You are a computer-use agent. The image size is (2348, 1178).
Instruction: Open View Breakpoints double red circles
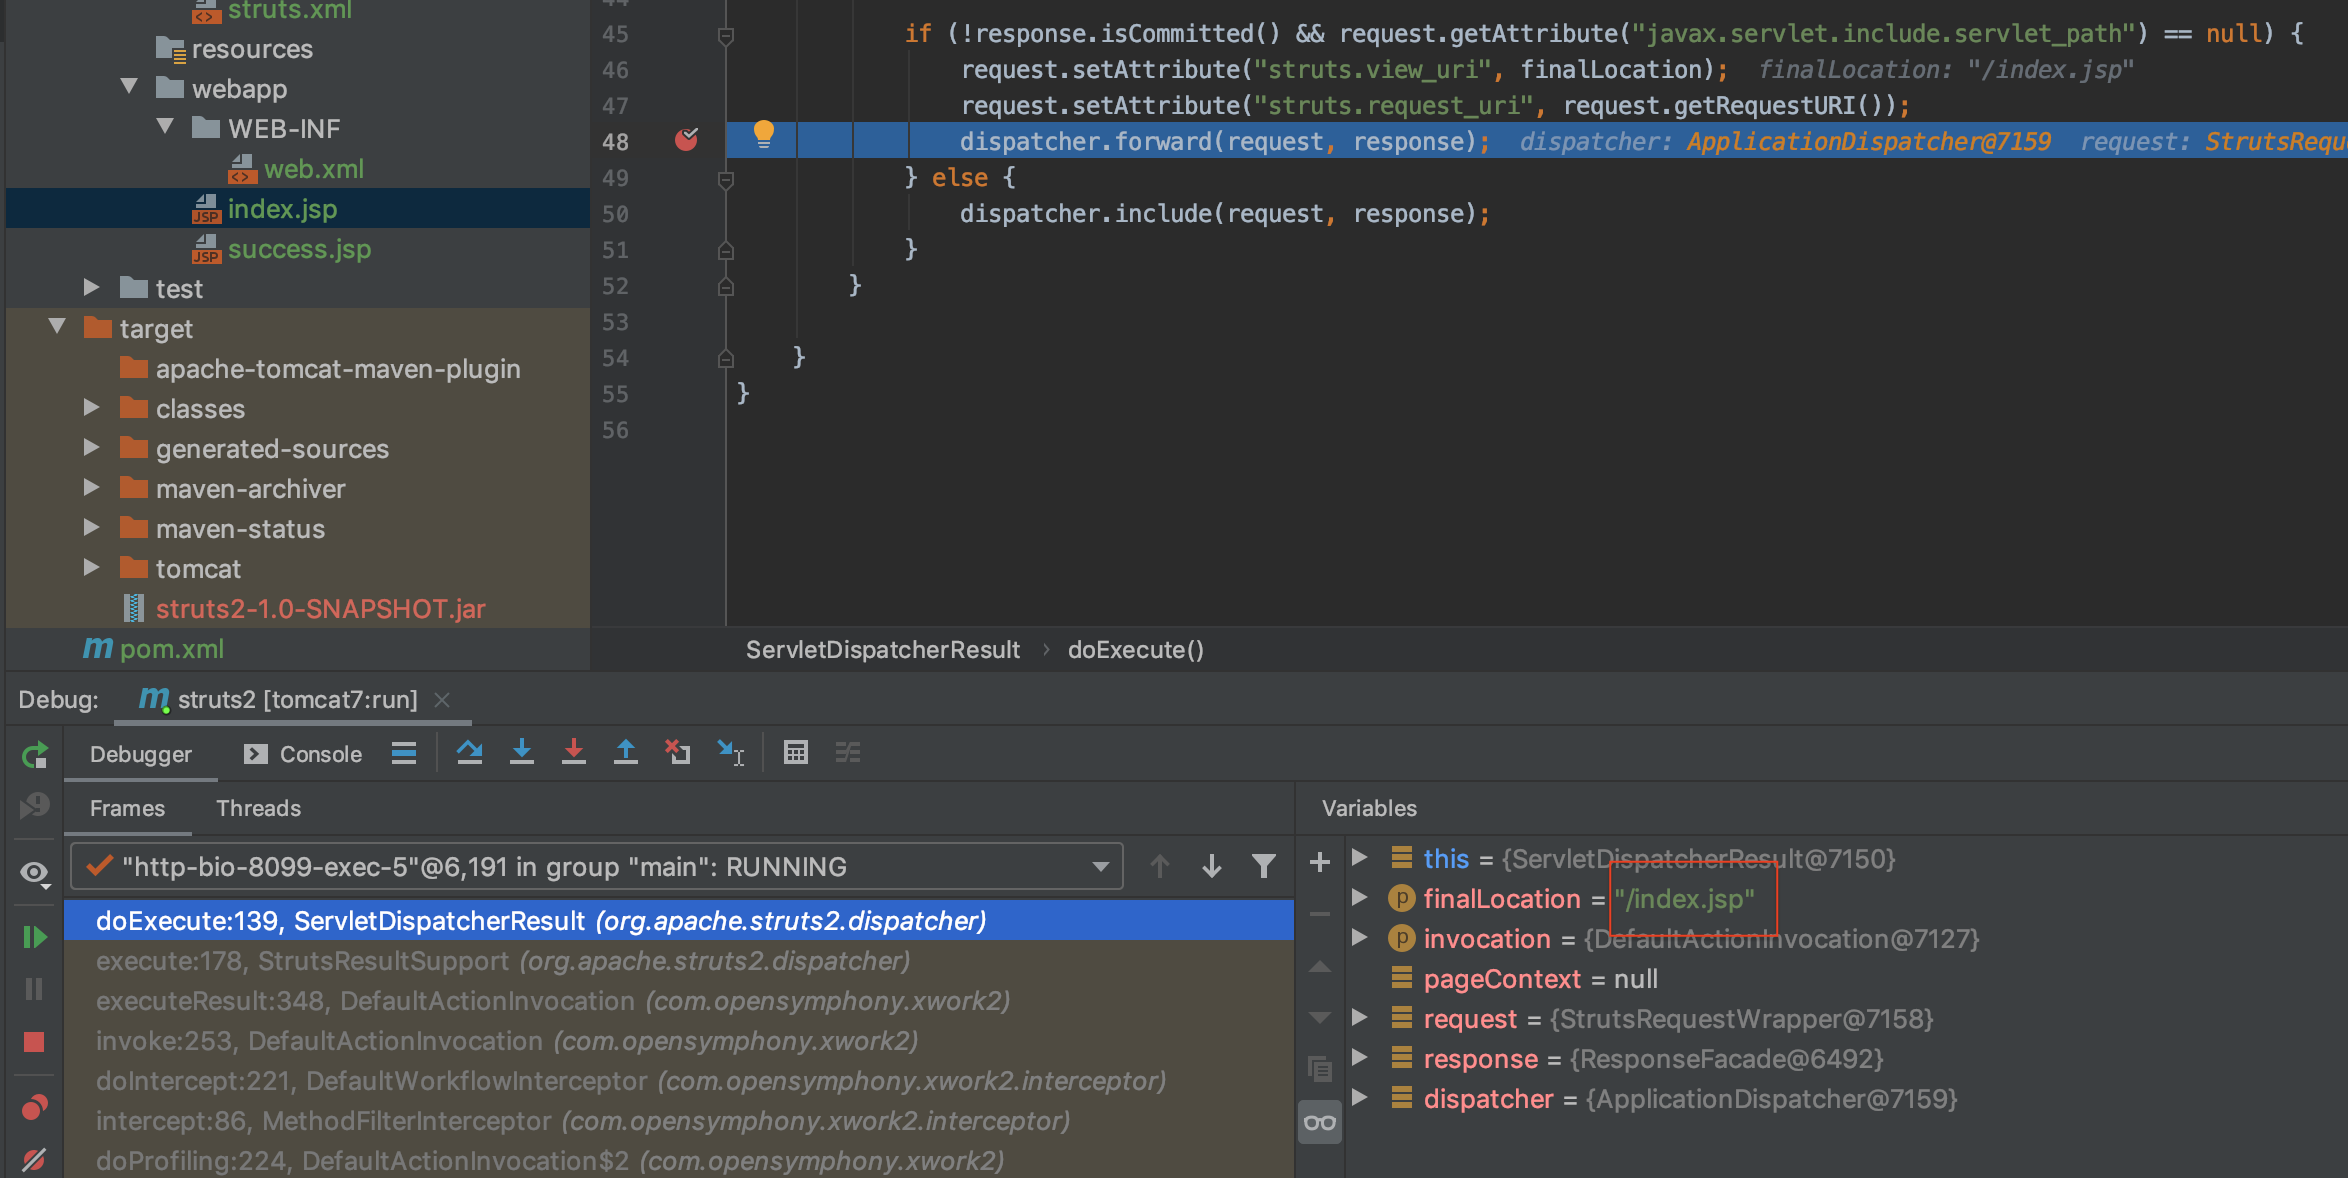click(35, 1107)
